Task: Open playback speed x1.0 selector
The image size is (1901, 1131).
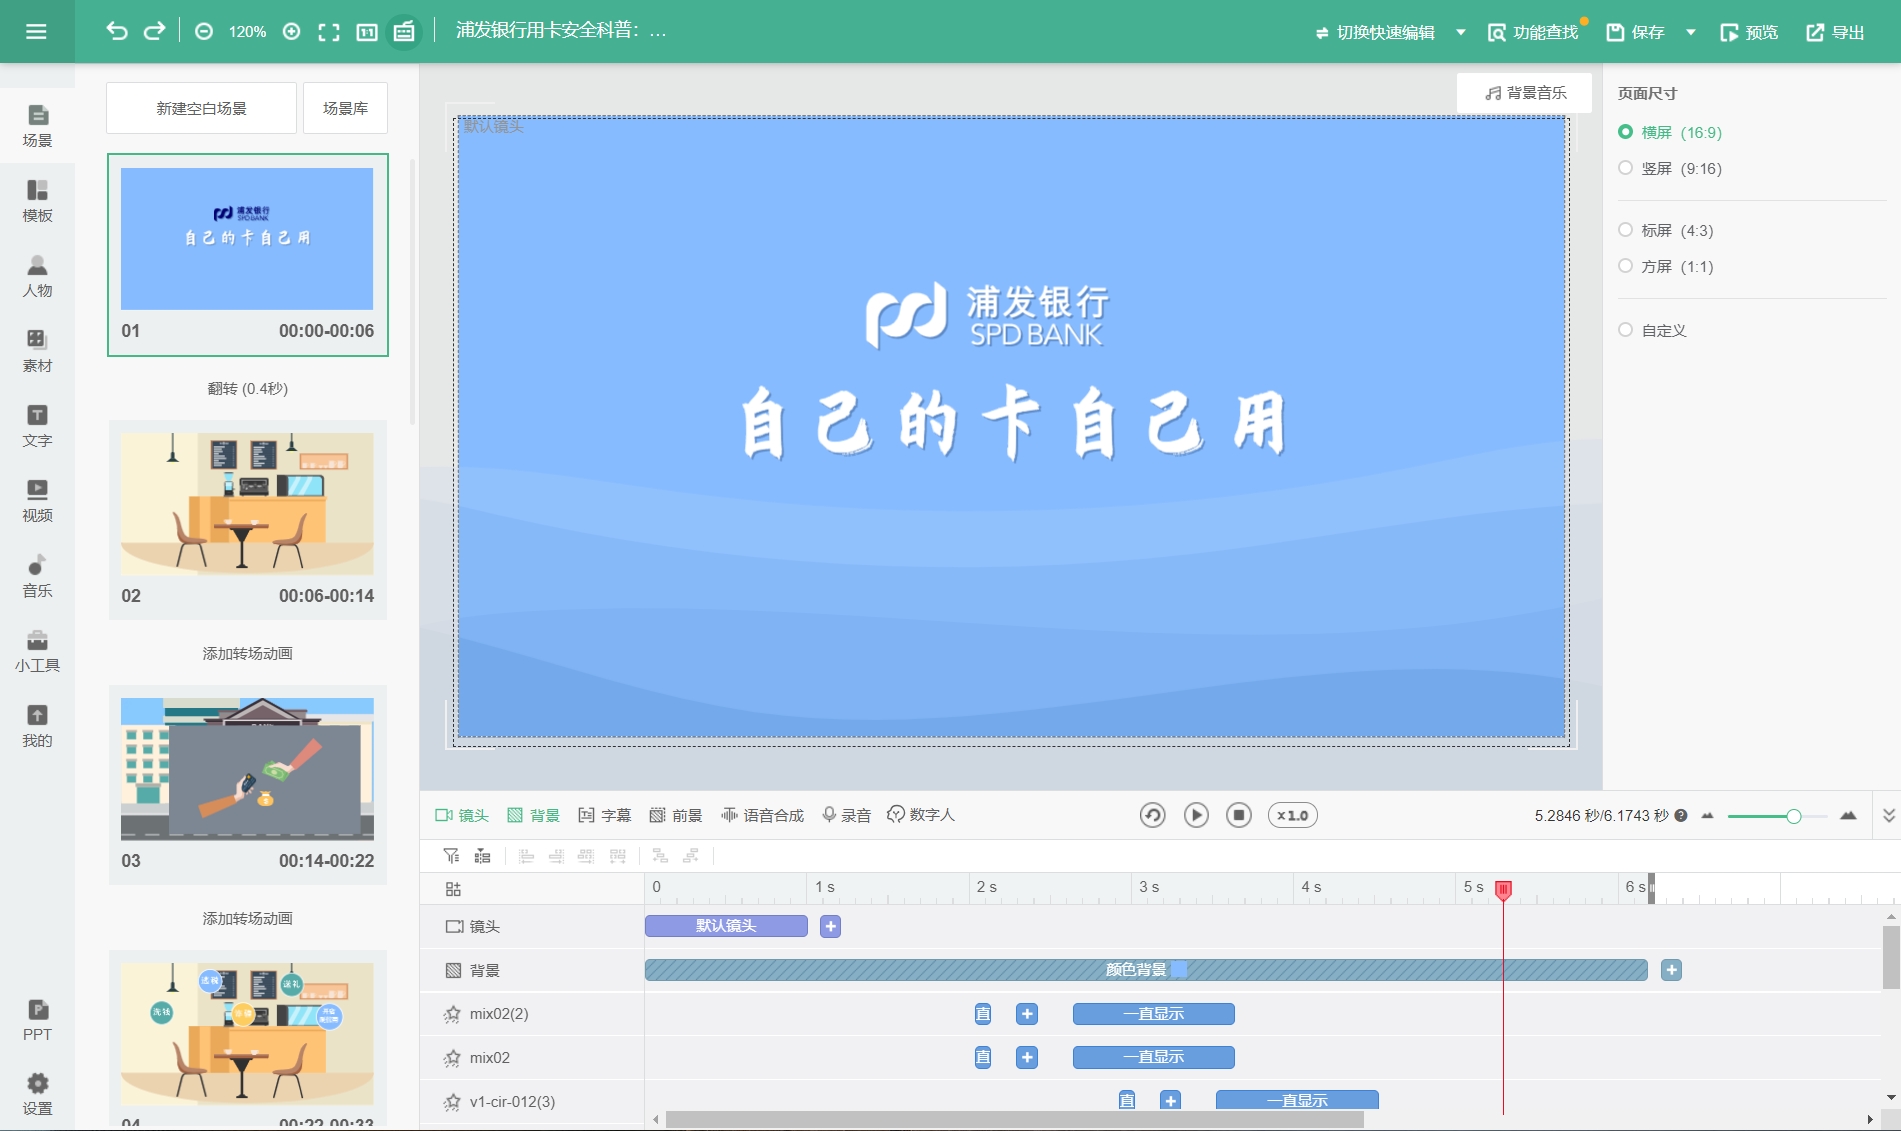Action: pyautogui.click(x=1292, y=815)
